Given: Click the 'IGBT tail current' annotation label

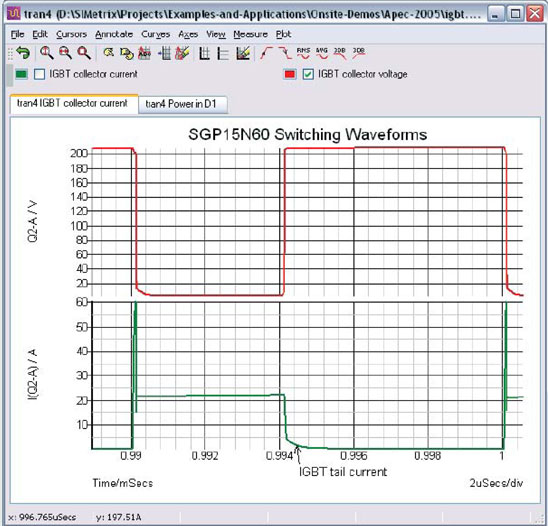Looking at the screenshot, I should coord(343,472).
